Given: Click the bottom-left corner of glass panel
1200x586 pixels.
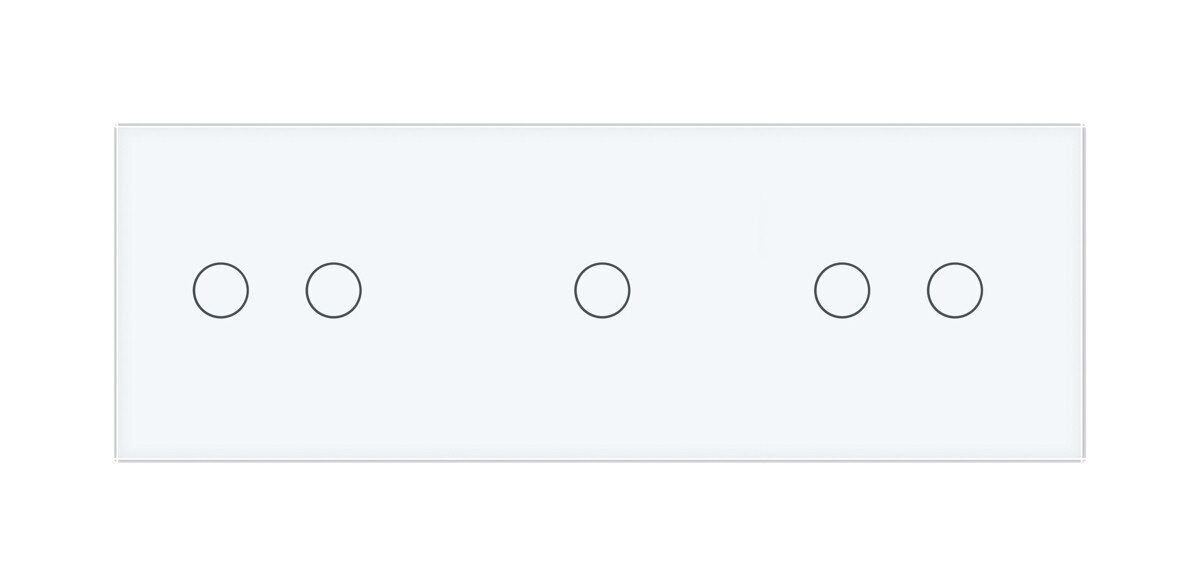Looking at the screenshot, I should (118, 458).
